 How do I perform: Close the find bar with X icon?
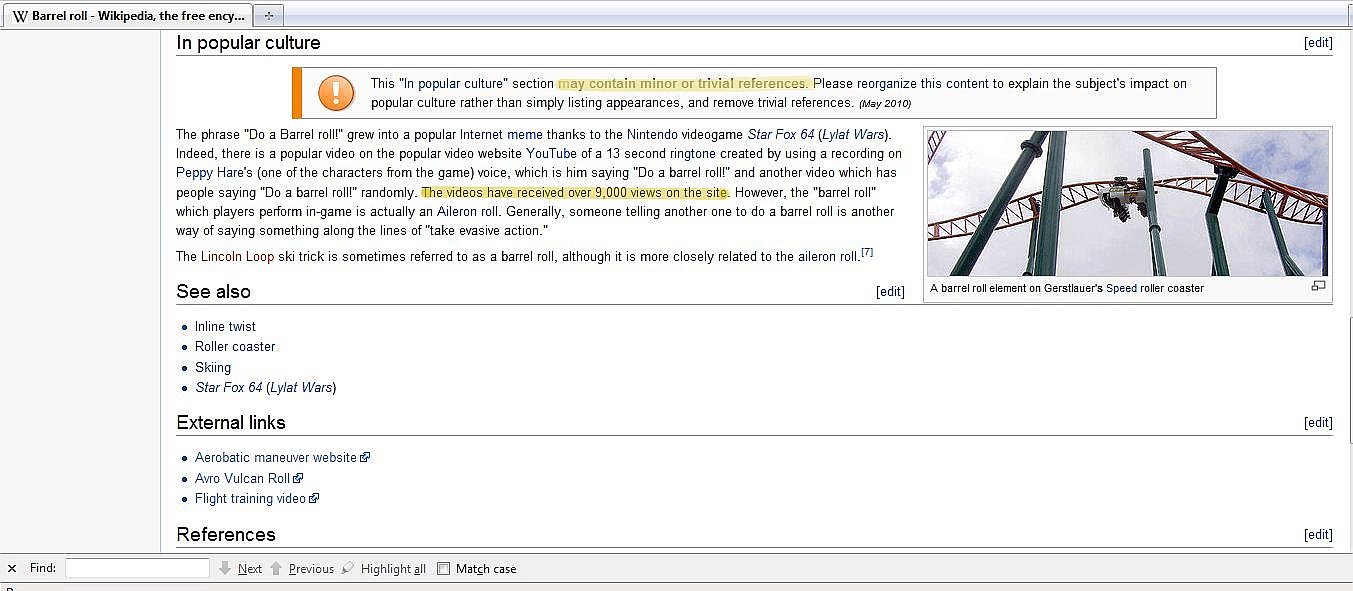(x=12, y=568)
